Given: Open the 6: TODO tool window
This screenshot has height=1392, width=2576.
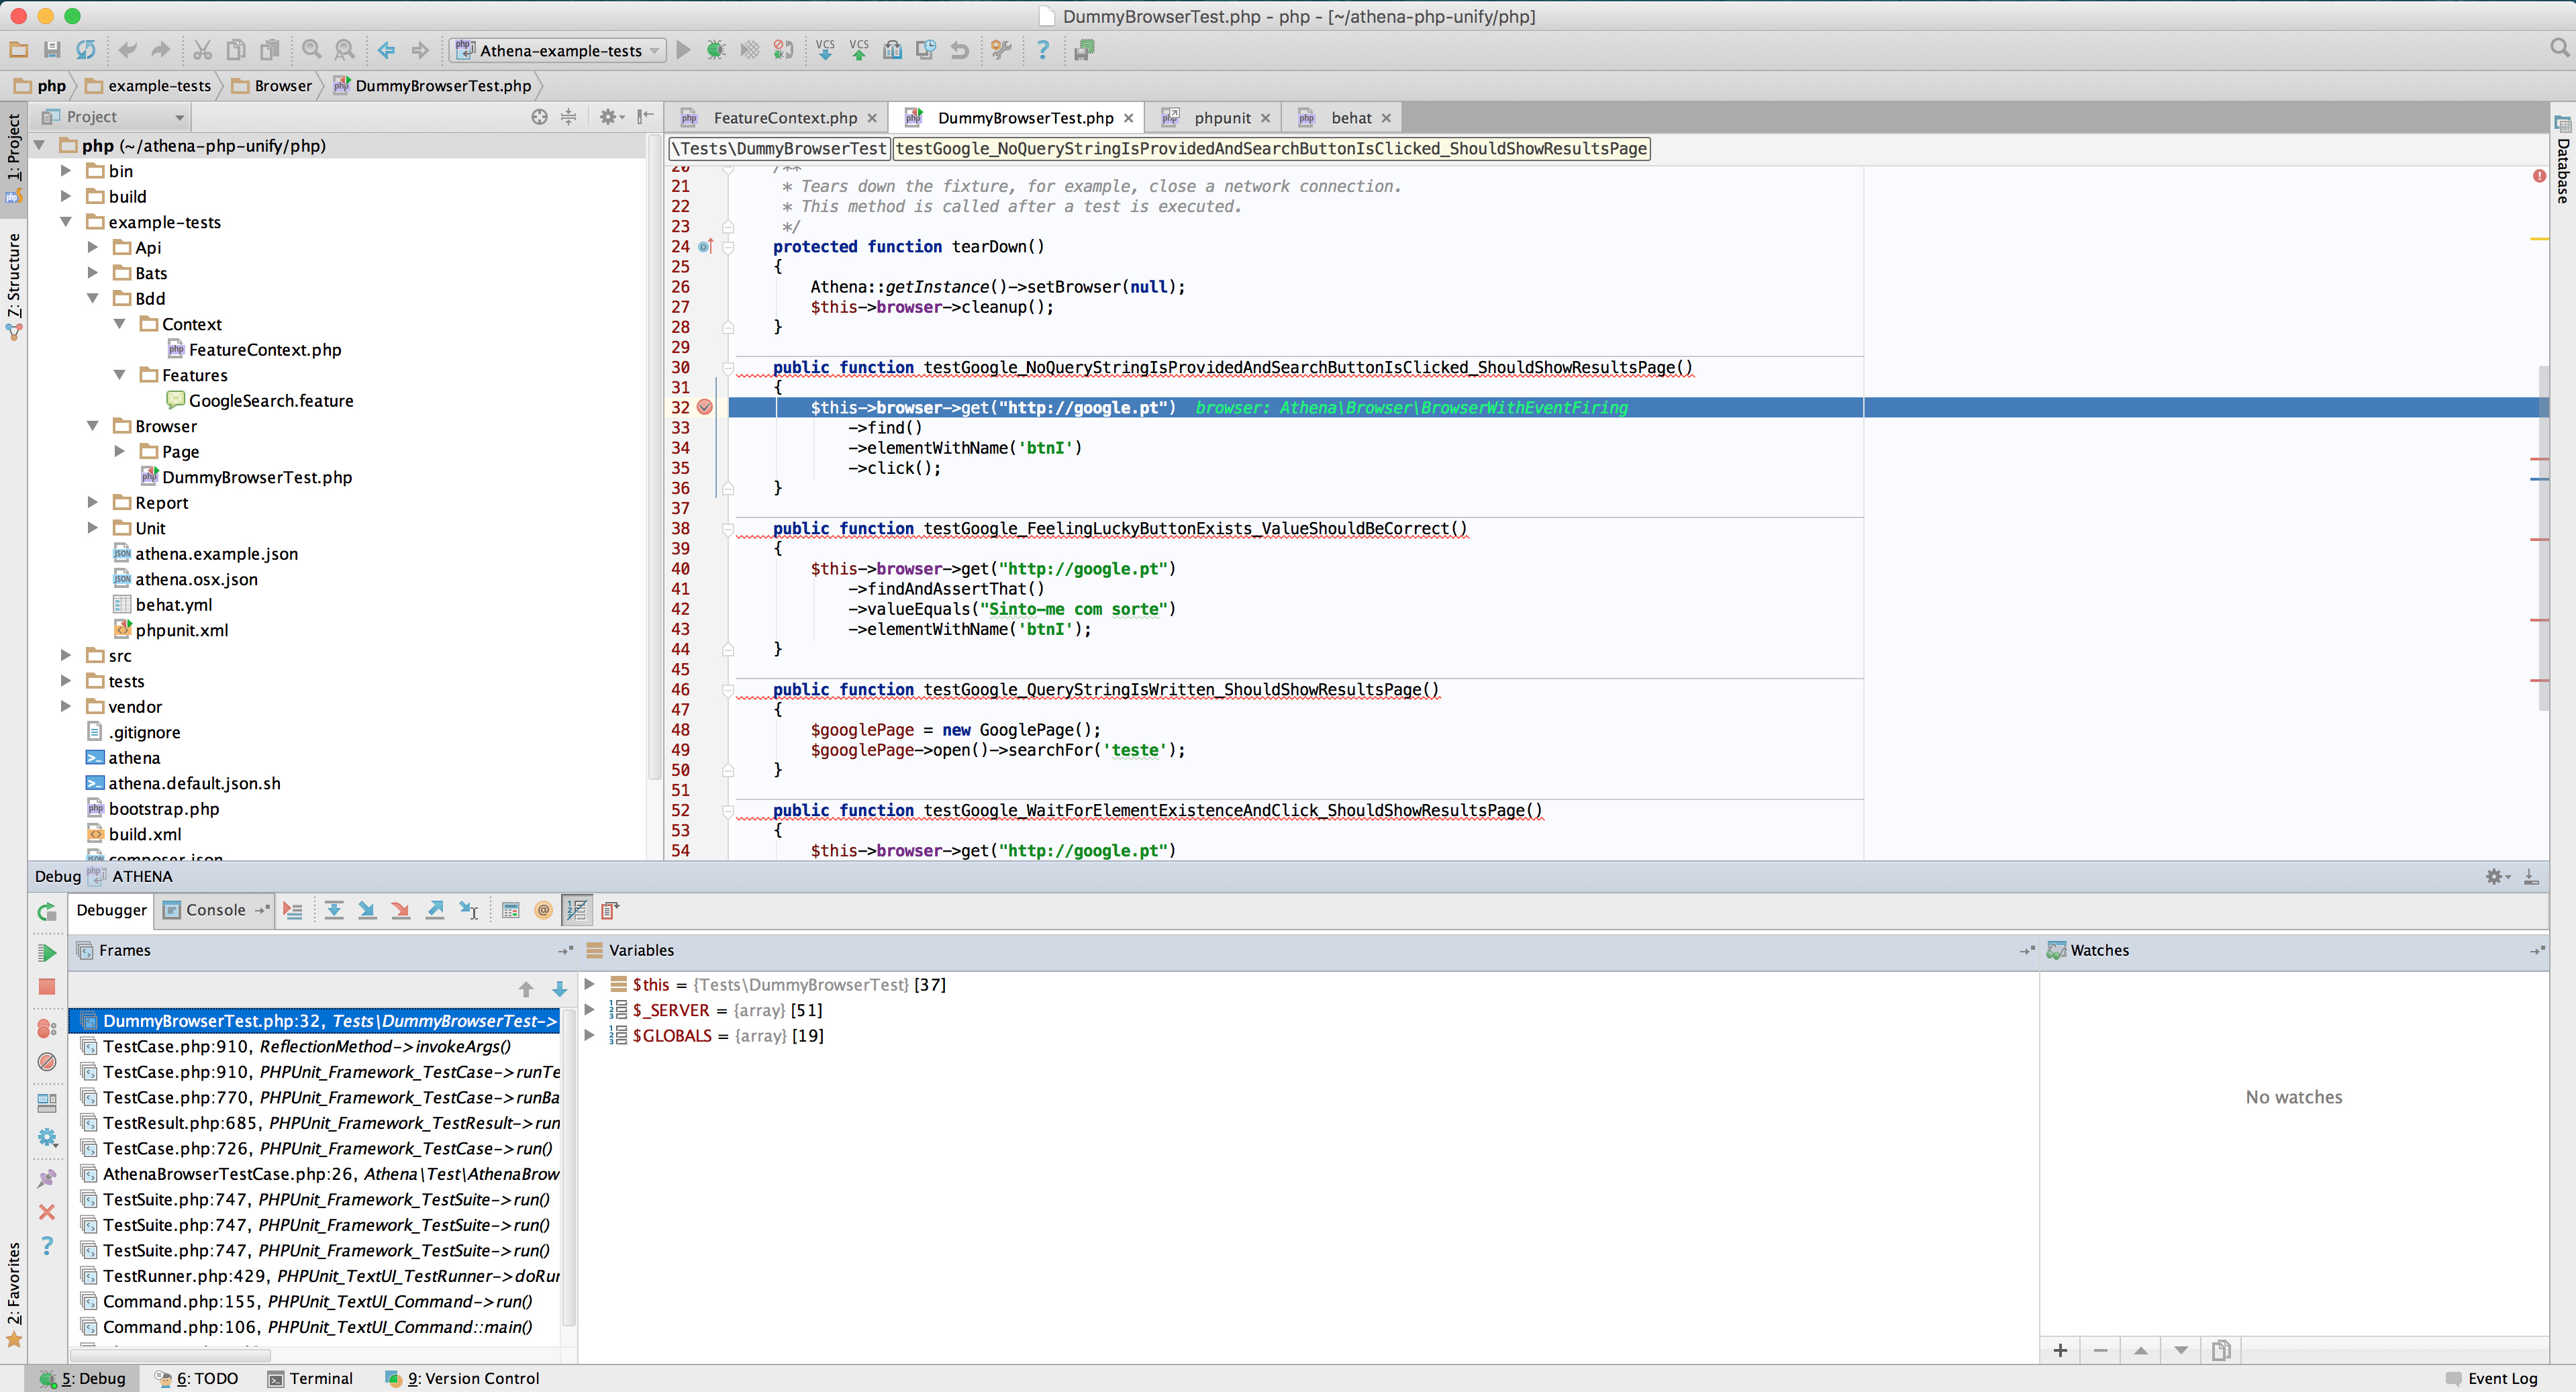Looking at the screenshot, I should pos(198,1378).
